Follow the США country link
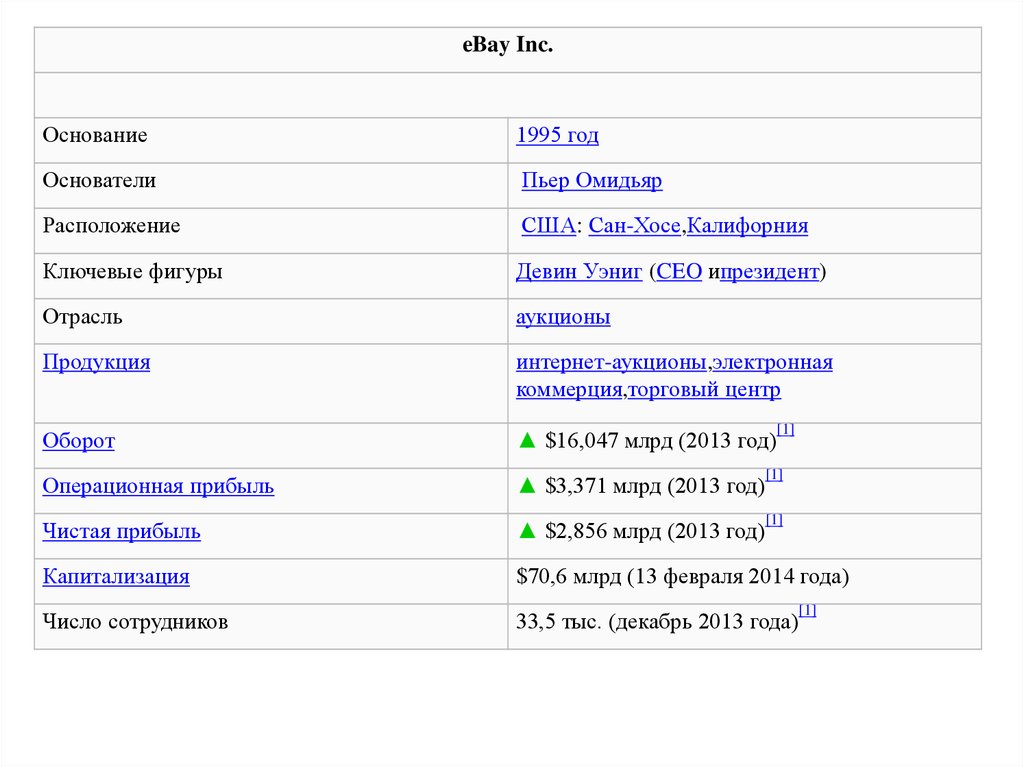 click(x=548, y=225)
